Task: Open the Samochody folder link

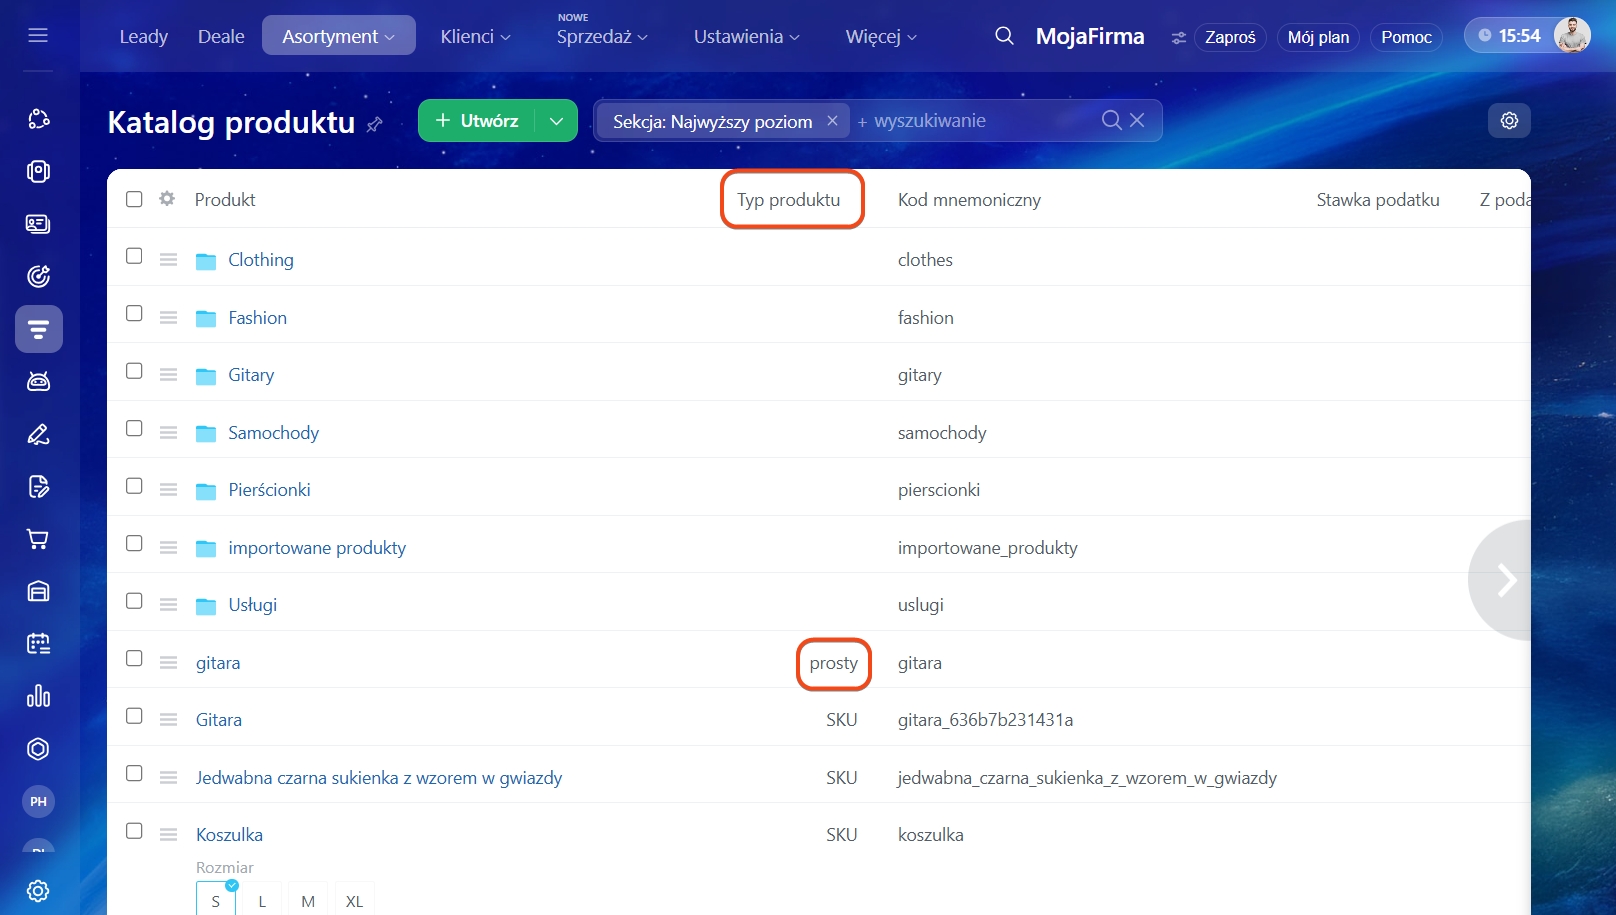Action: (x=273, y=432)
